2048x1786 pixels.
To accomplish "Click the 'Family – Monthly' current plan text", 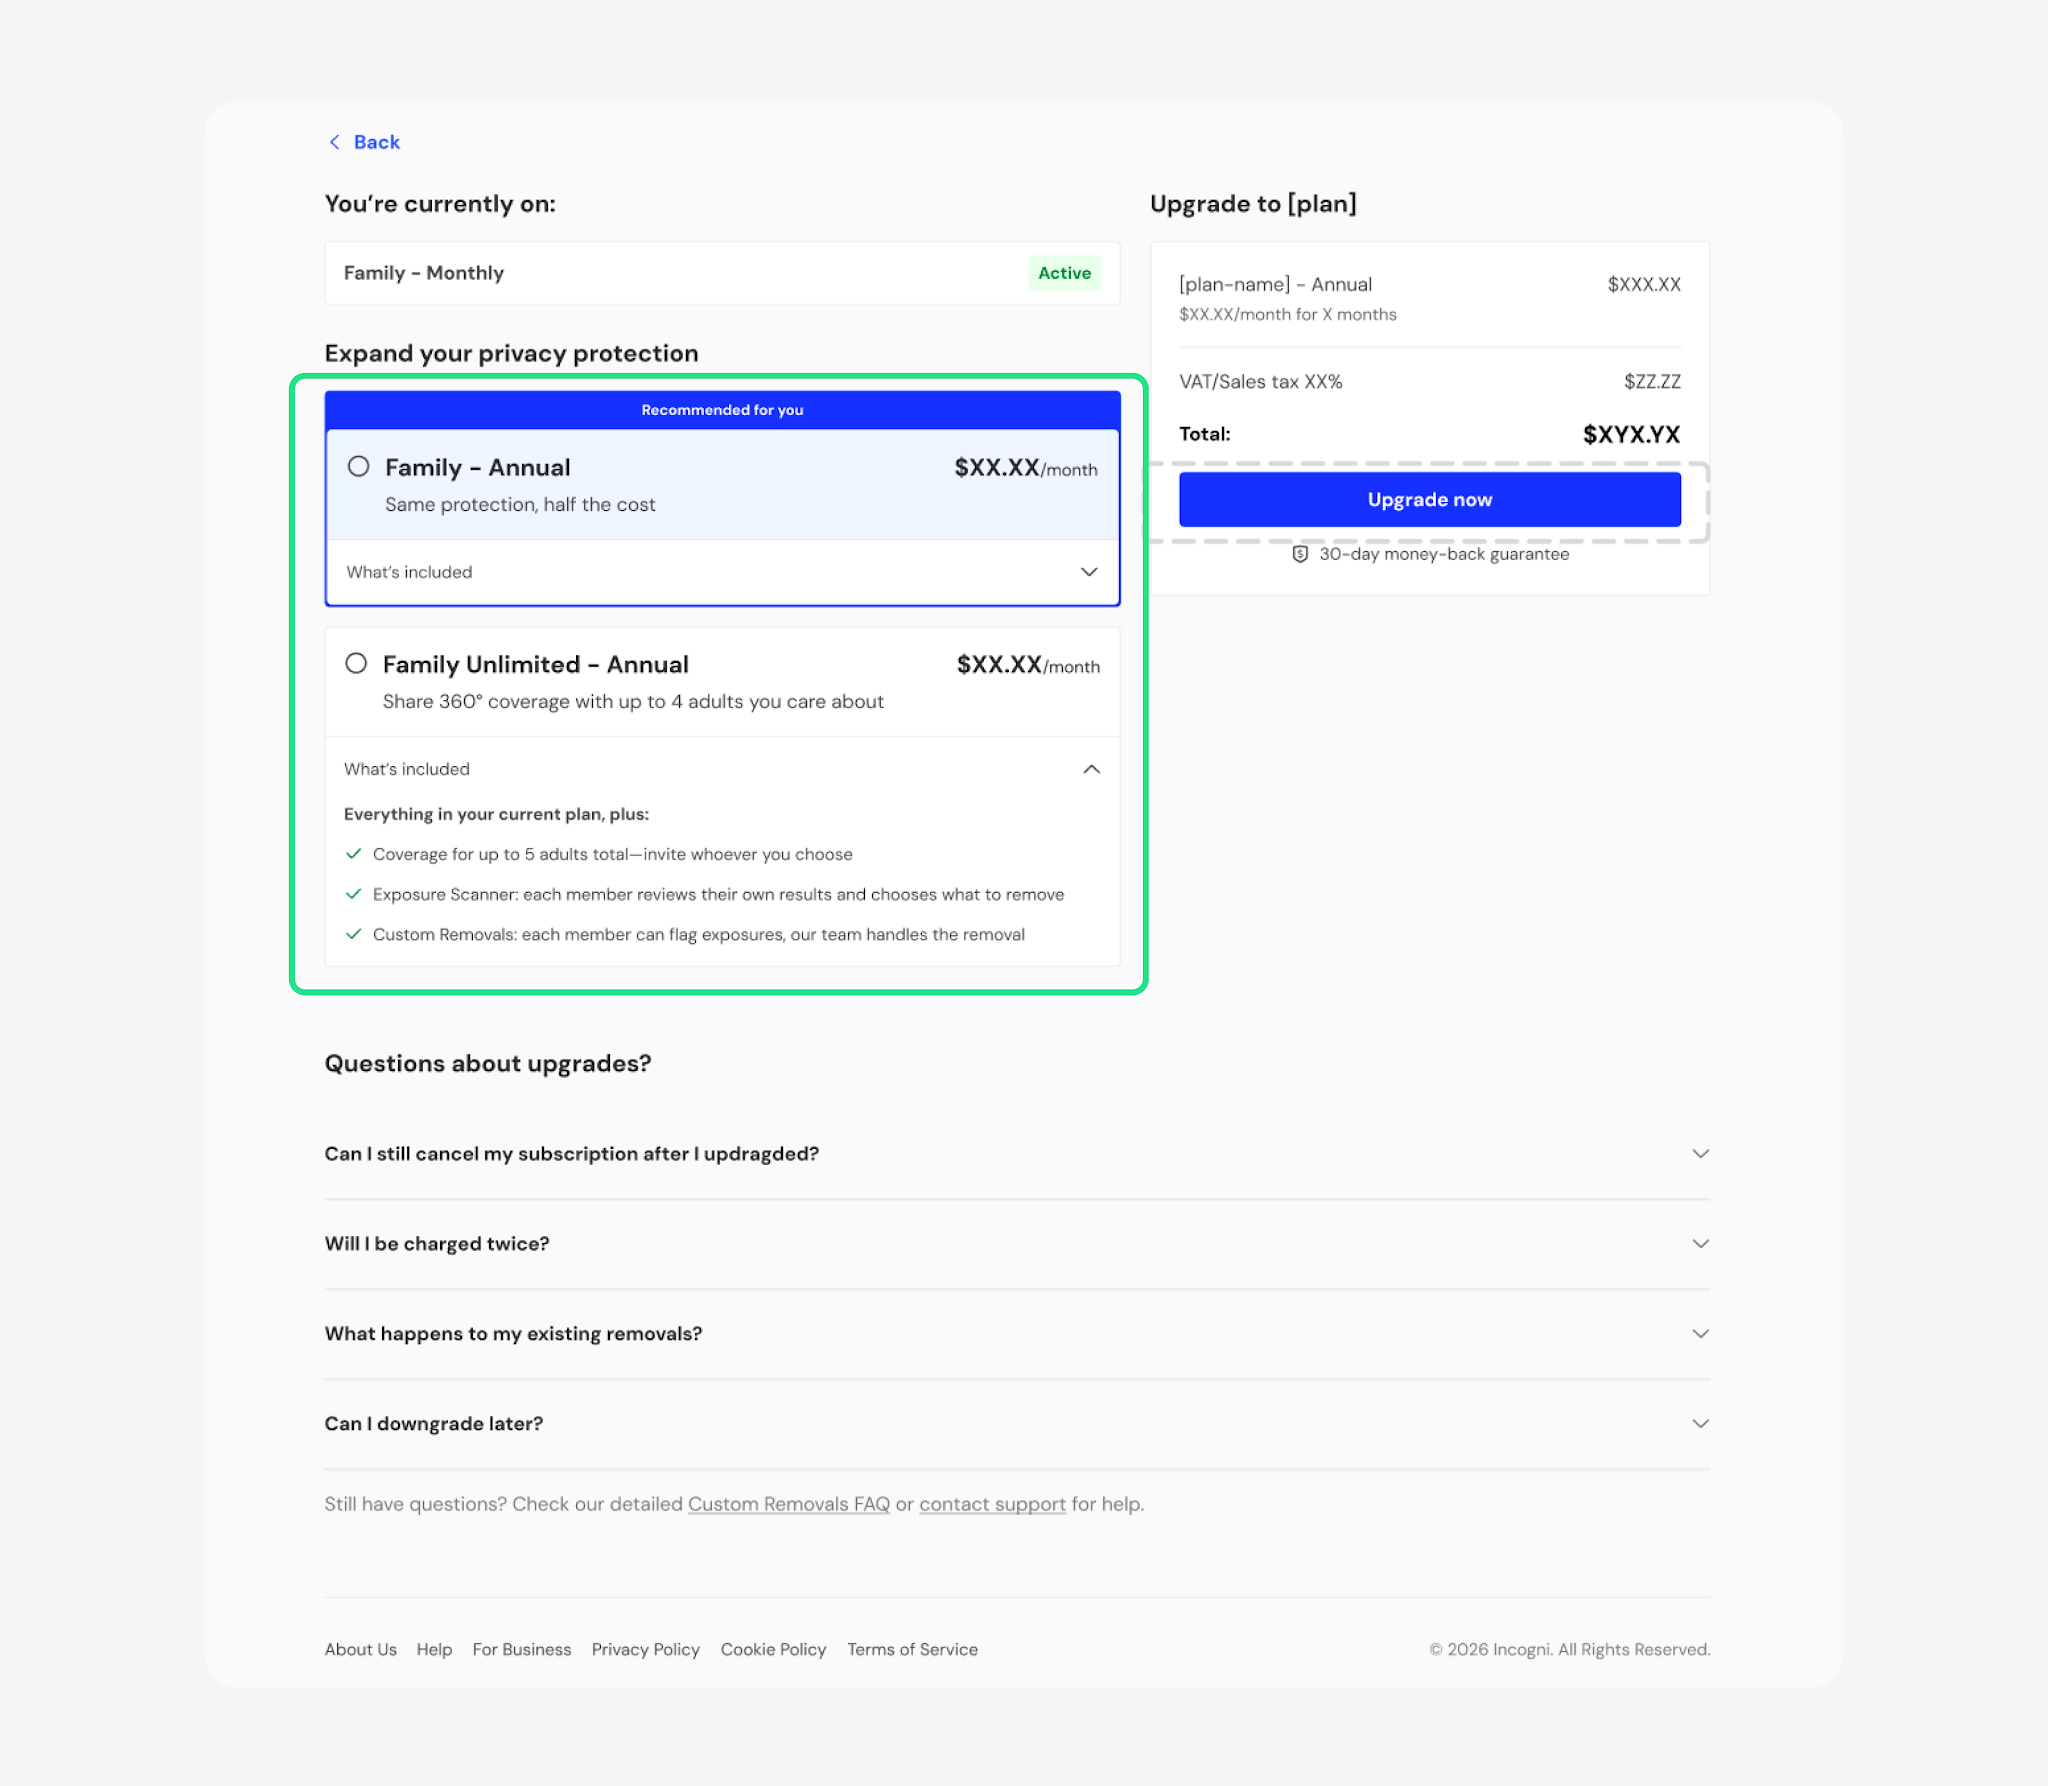I will [x=424, y=273].
